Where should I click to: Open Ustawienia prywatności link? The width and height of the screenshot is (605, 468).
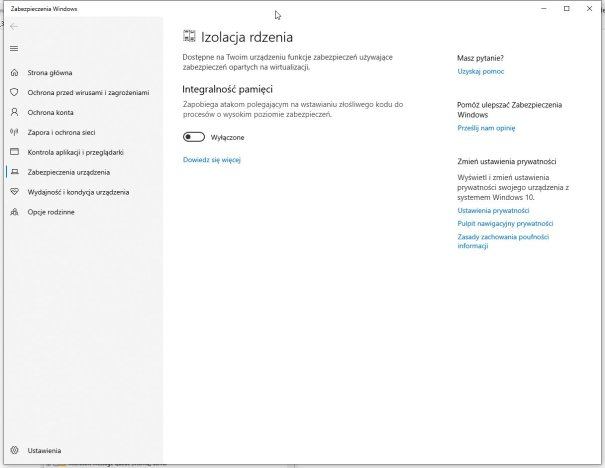click(x=493, y=211)
